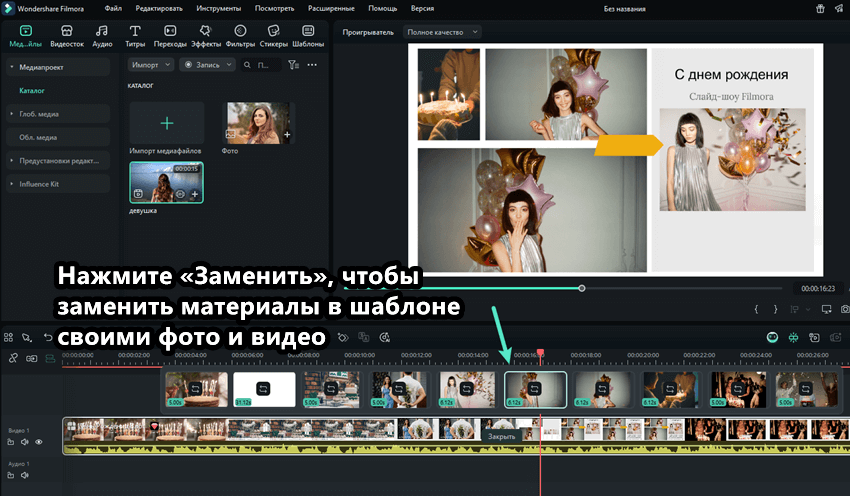850x496 pixels.
Task: Click Replace icon on the highlighted selected clip
Action: [535, 389]
